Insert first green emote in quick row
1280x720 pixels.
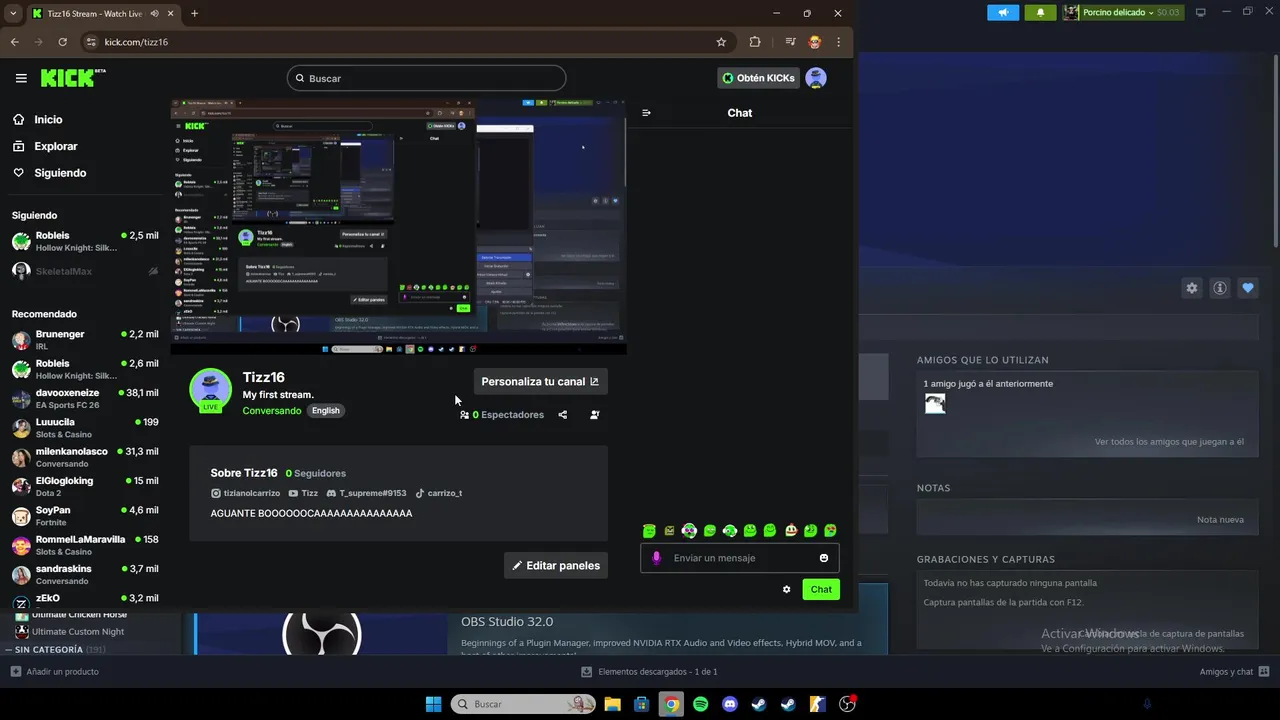coord(649,530)
